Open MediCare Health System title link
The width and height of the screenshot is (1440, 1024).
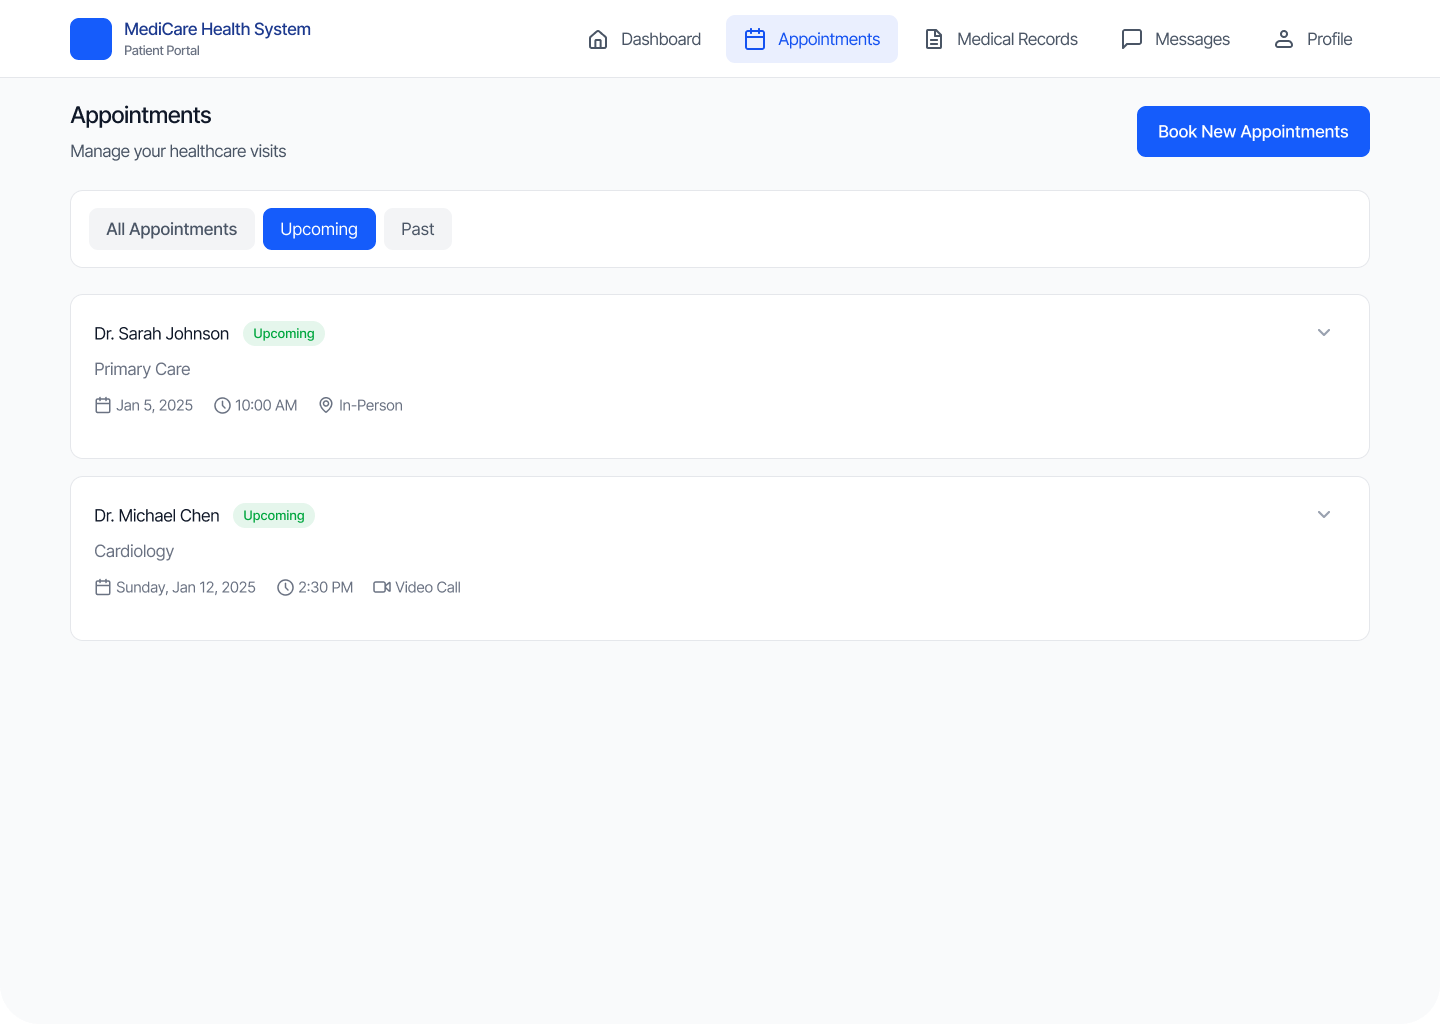coord(217,29)
